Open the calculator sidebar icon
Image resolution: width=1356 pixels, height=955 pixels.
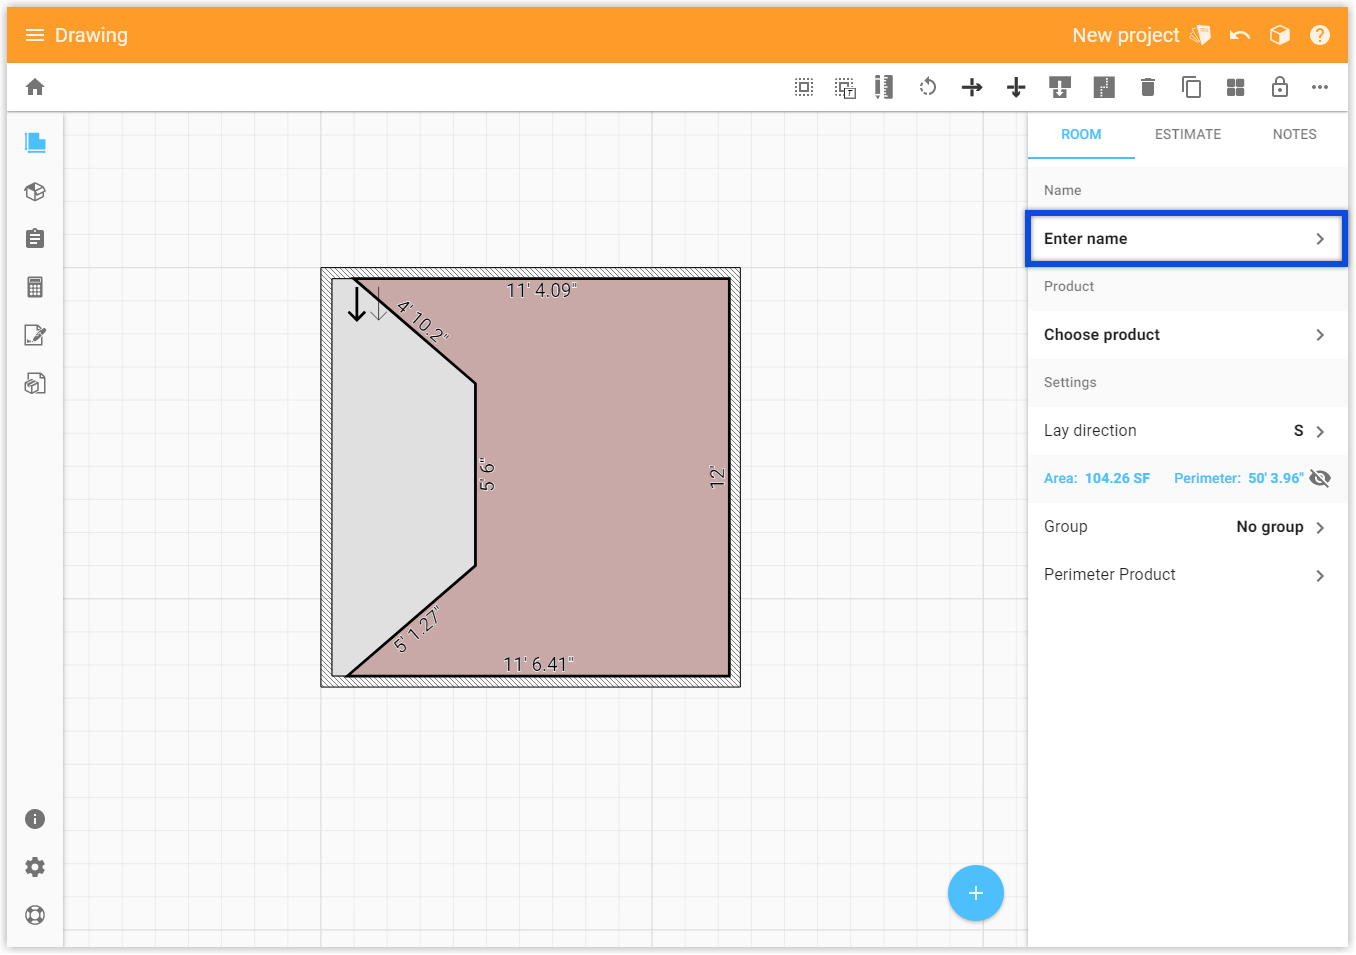(x=35, y=287)
